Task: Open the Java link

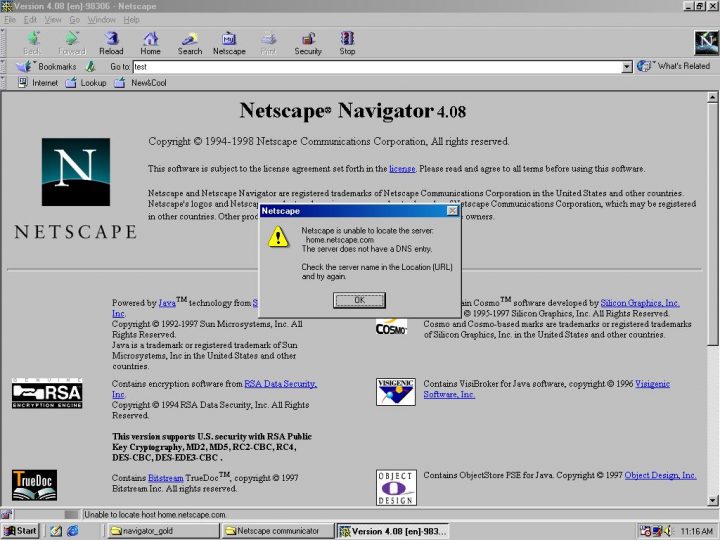Action: [x=167, y=303]
